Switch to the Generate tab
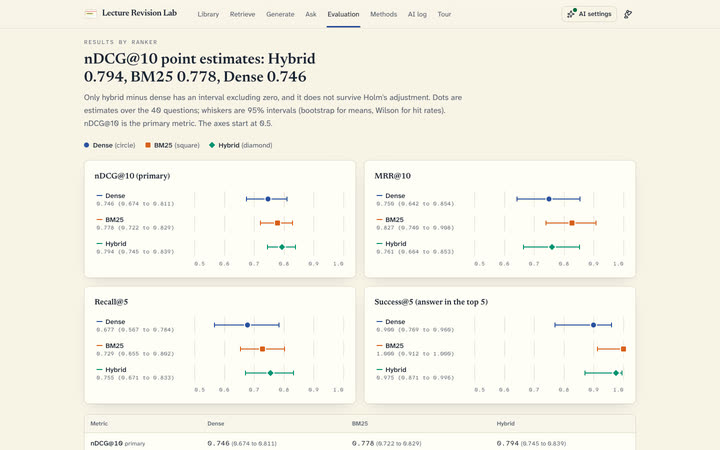720x450 pixels. [280, 14]
